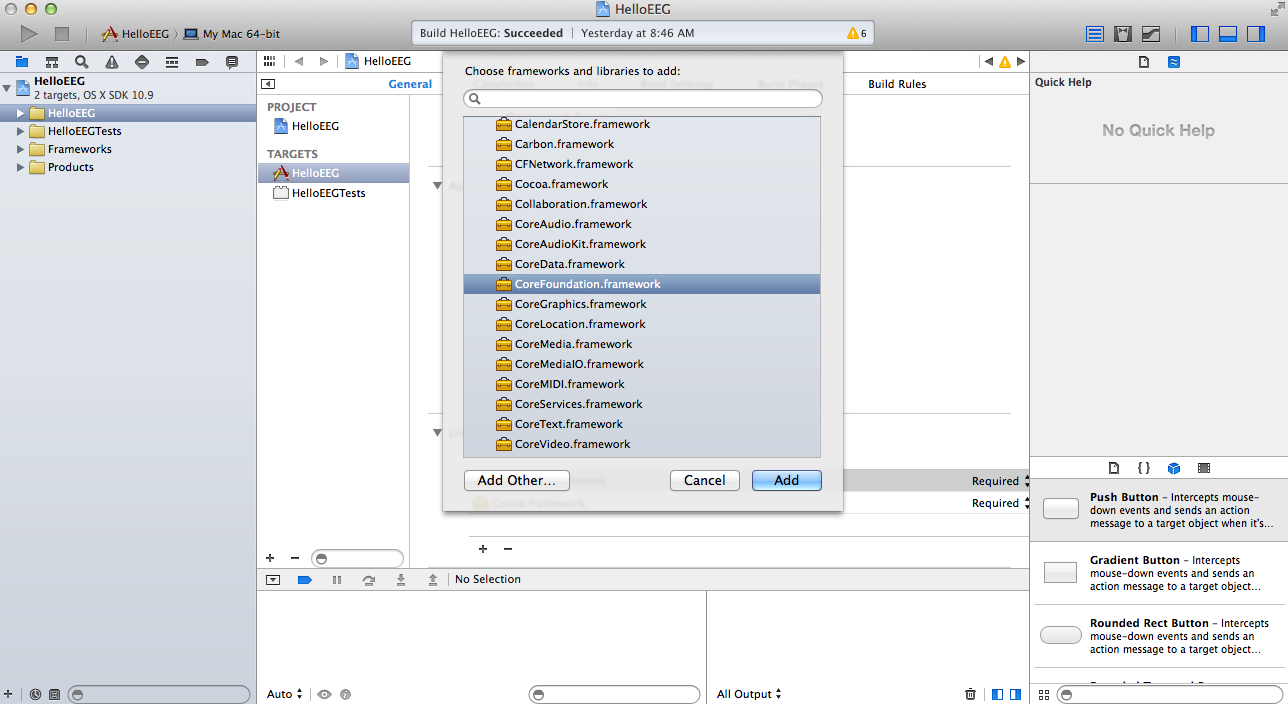
Task: Cancel the frameworks chooser sheet
Action: [x=705, y=480]
